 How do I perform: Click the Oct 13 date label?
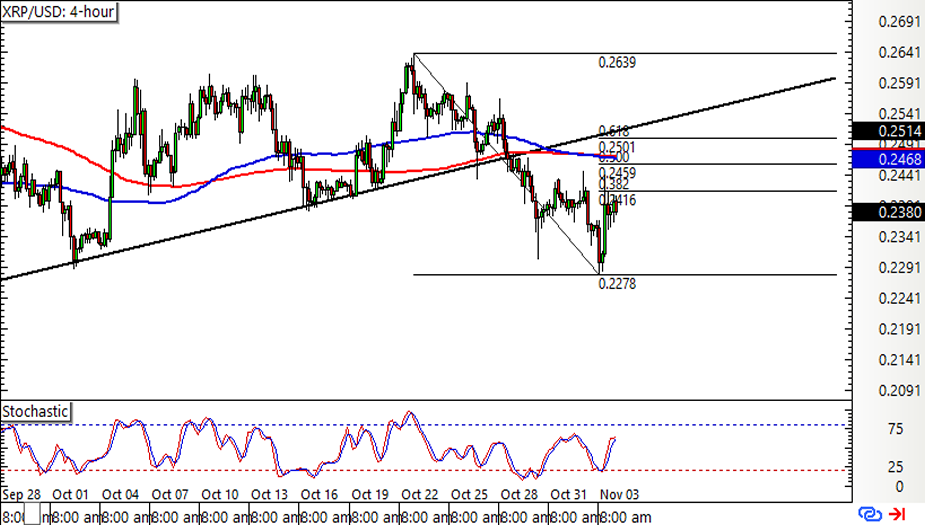coord(269,494)
